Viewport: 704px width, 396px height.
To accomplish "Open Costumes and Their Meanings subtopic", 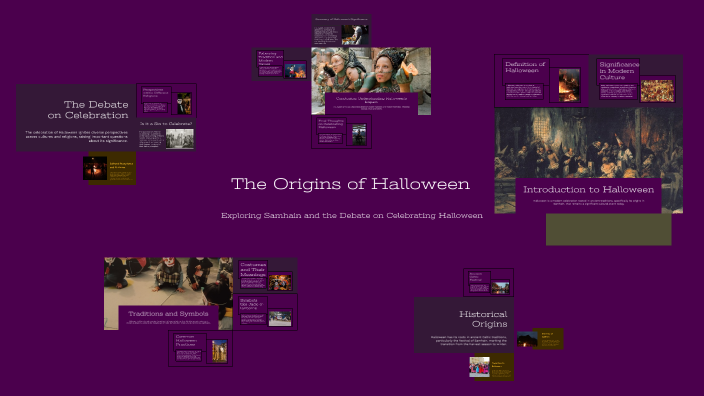I will click(265, 275).
